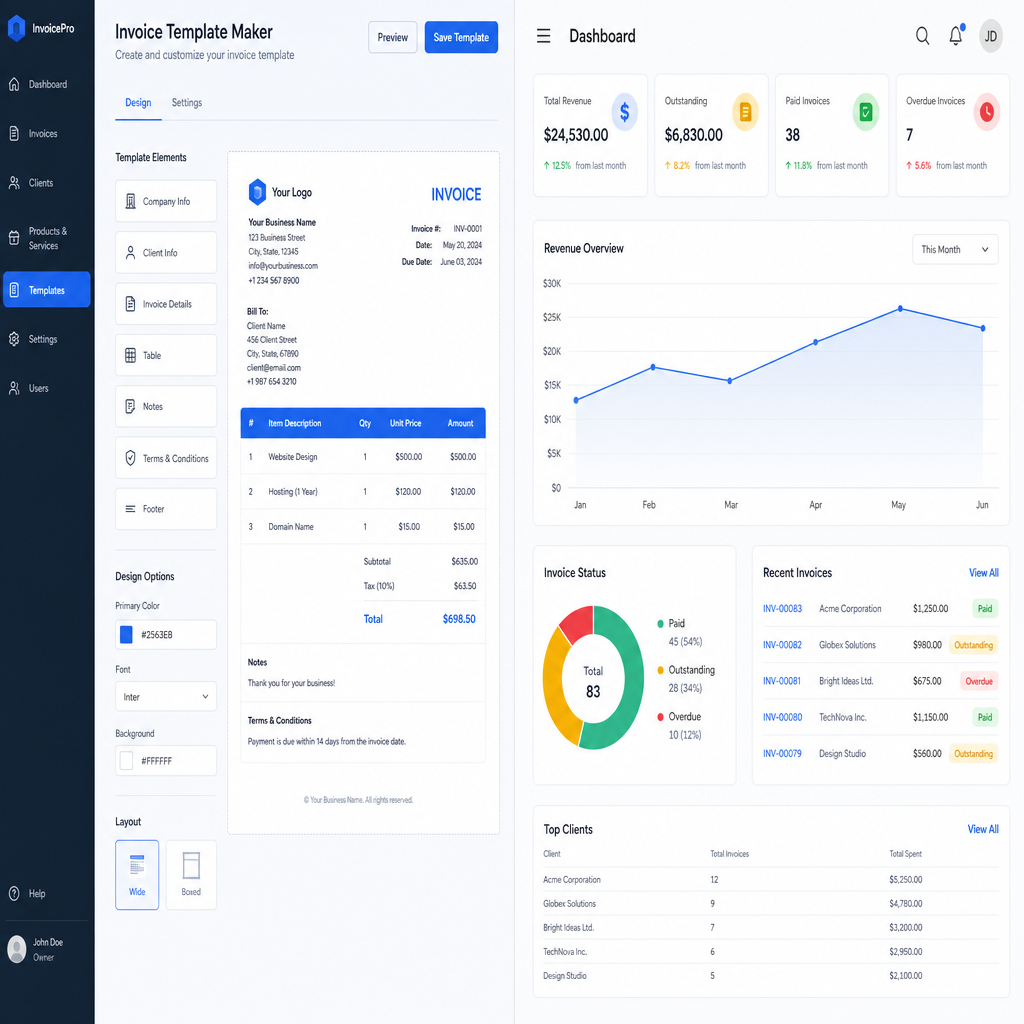Click the Save Template button
The height and width of the screenshot is (1024, 1024).
(x=461, y=37)
